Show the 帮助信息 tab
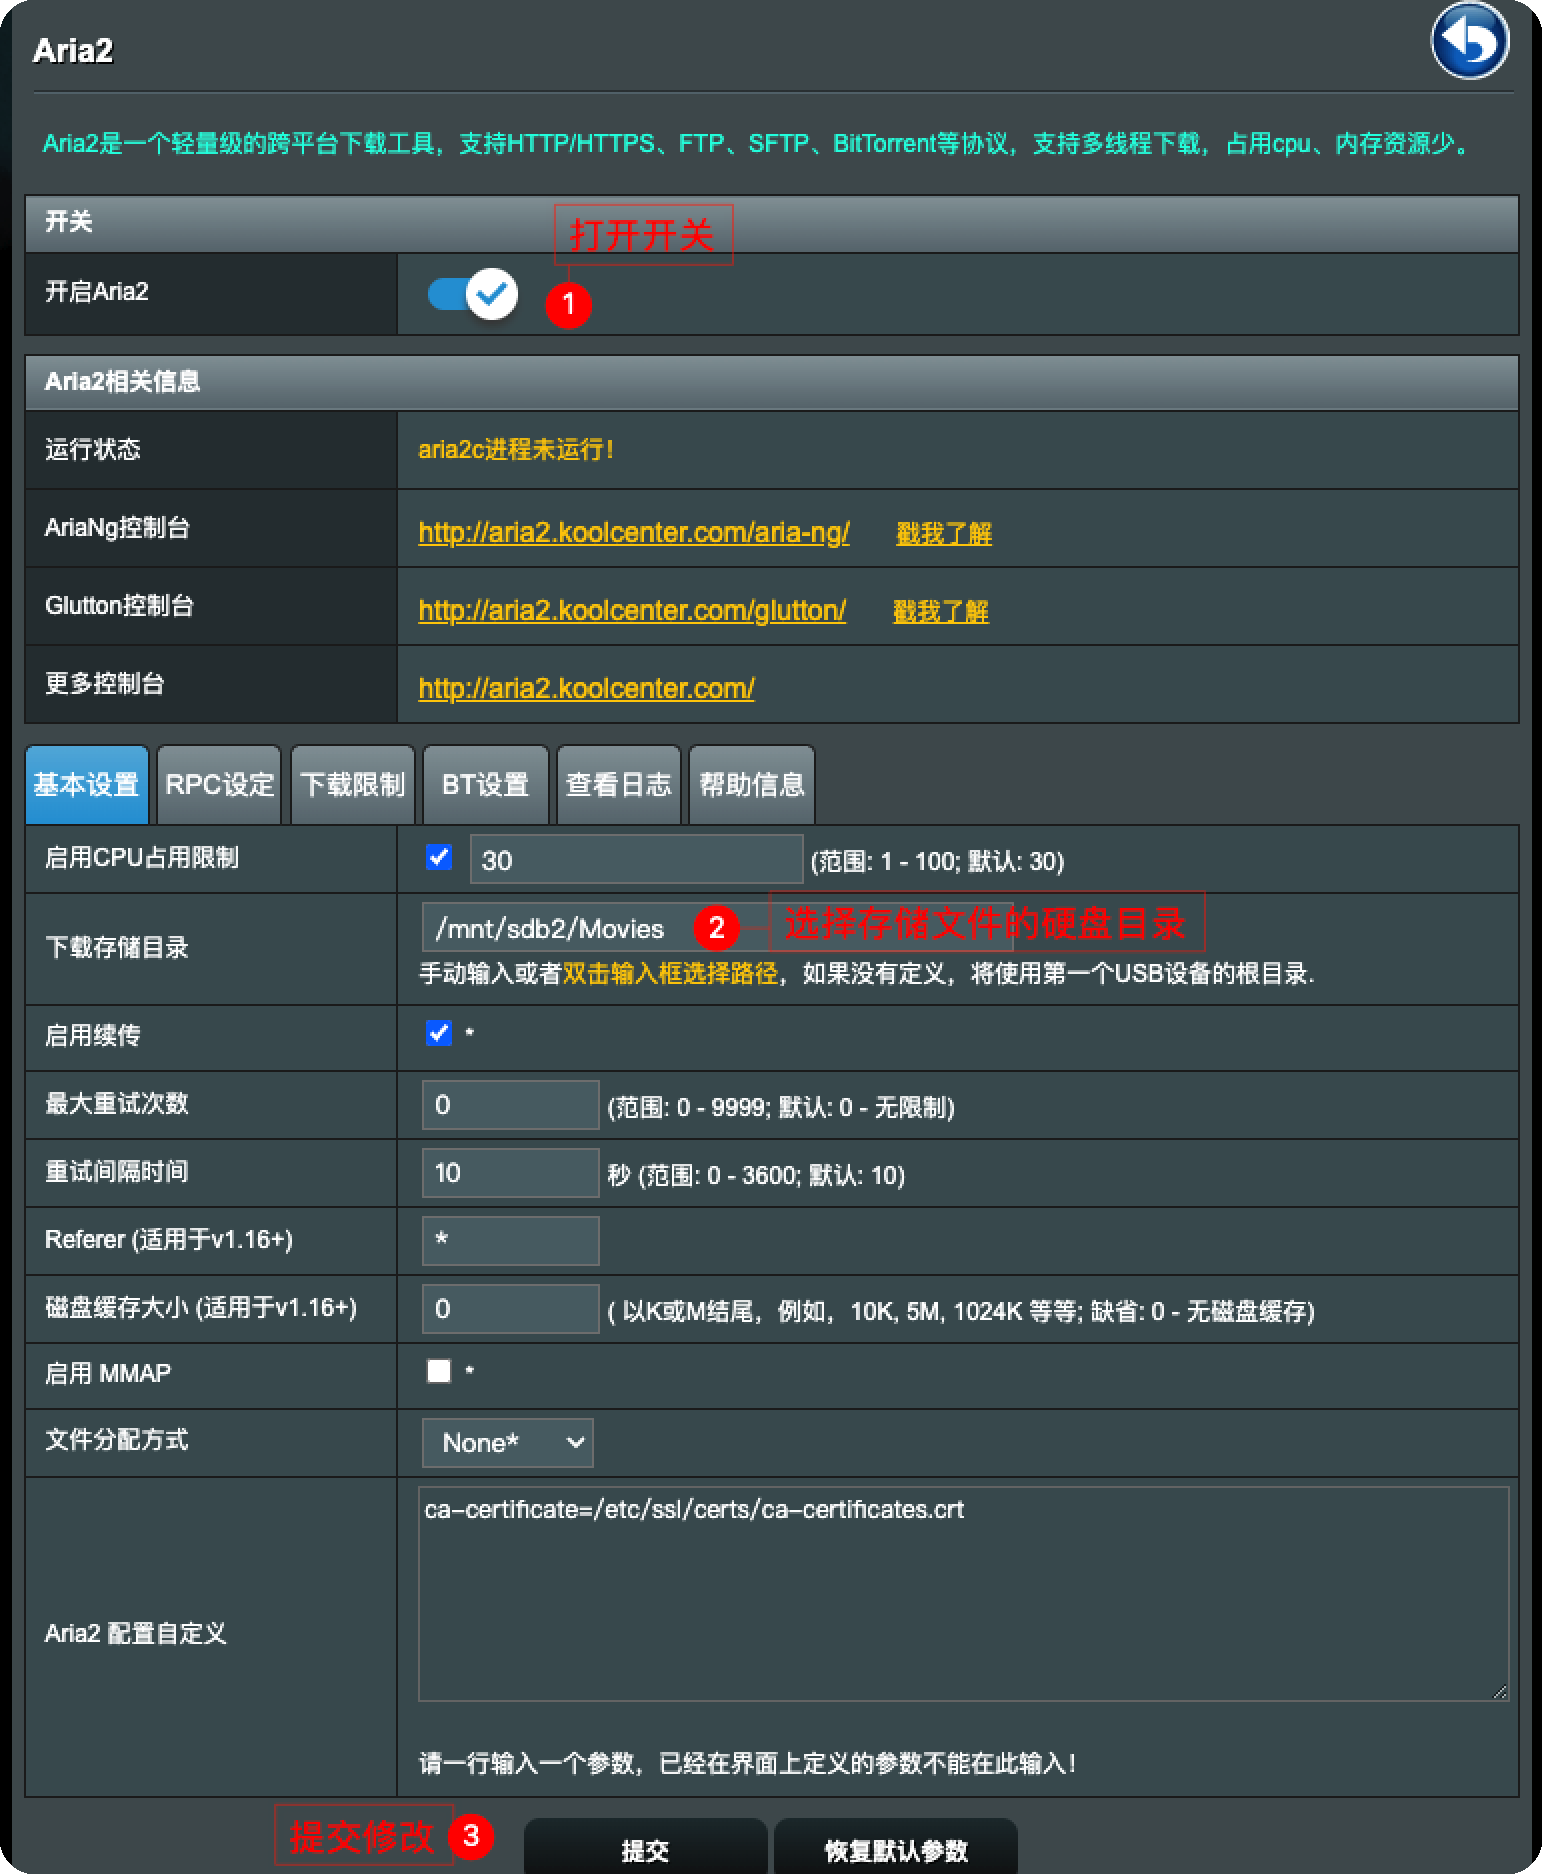This screenshot has height=1874, width=1542. tap(752, 785)
